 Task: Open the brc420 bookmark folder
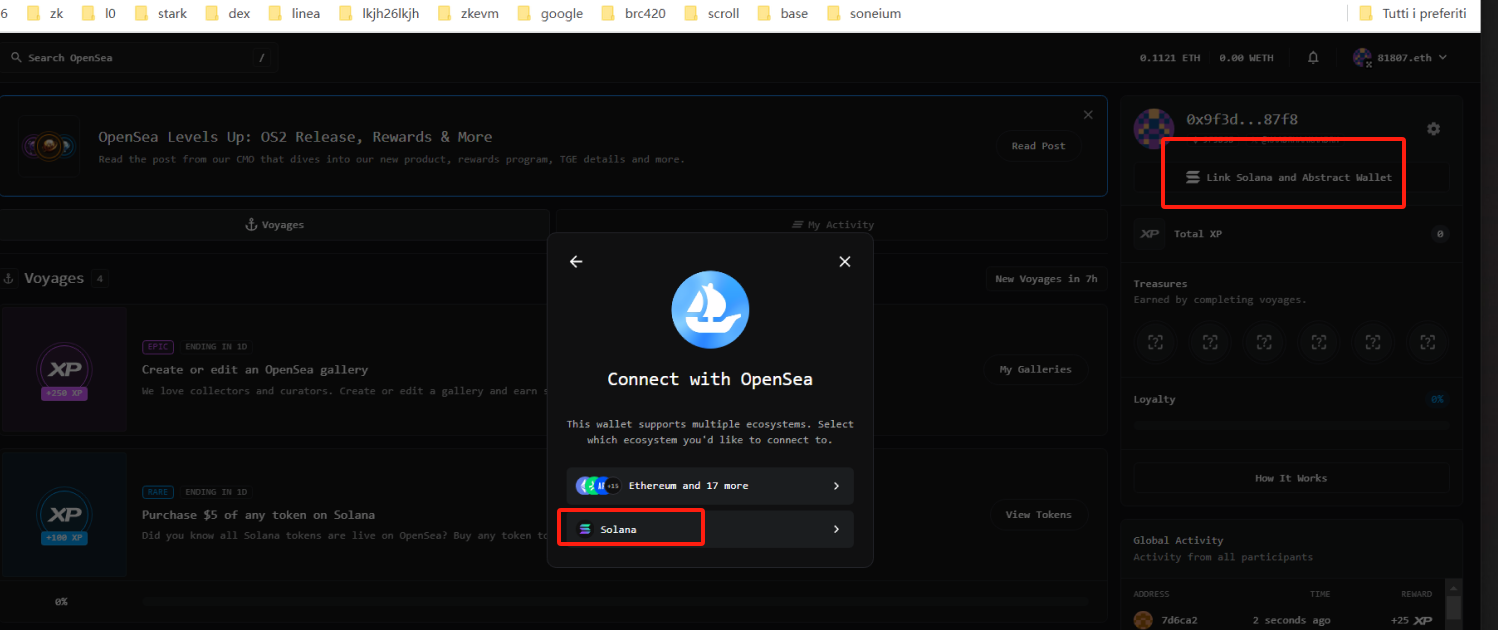click(x=634, y=14)
